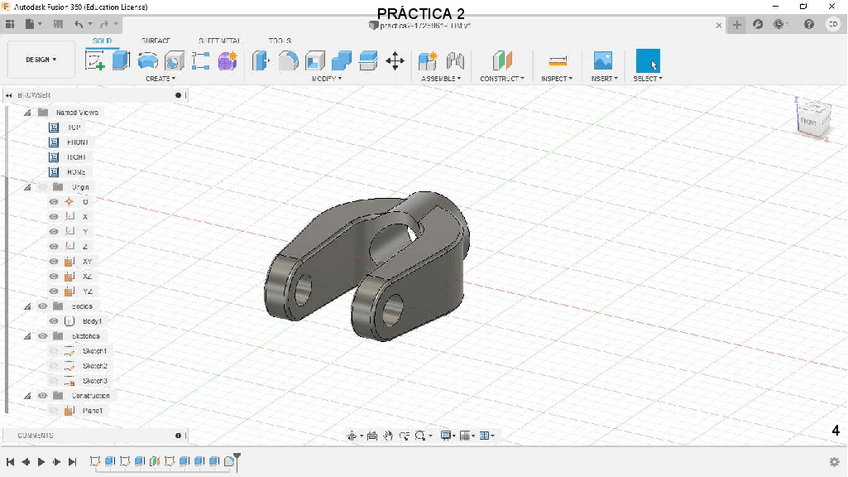Image resolution: width=848 pixels, height=477 pixels.
Task: Open the DESIGN workspace dropdown
Action: tap(41, 60)
